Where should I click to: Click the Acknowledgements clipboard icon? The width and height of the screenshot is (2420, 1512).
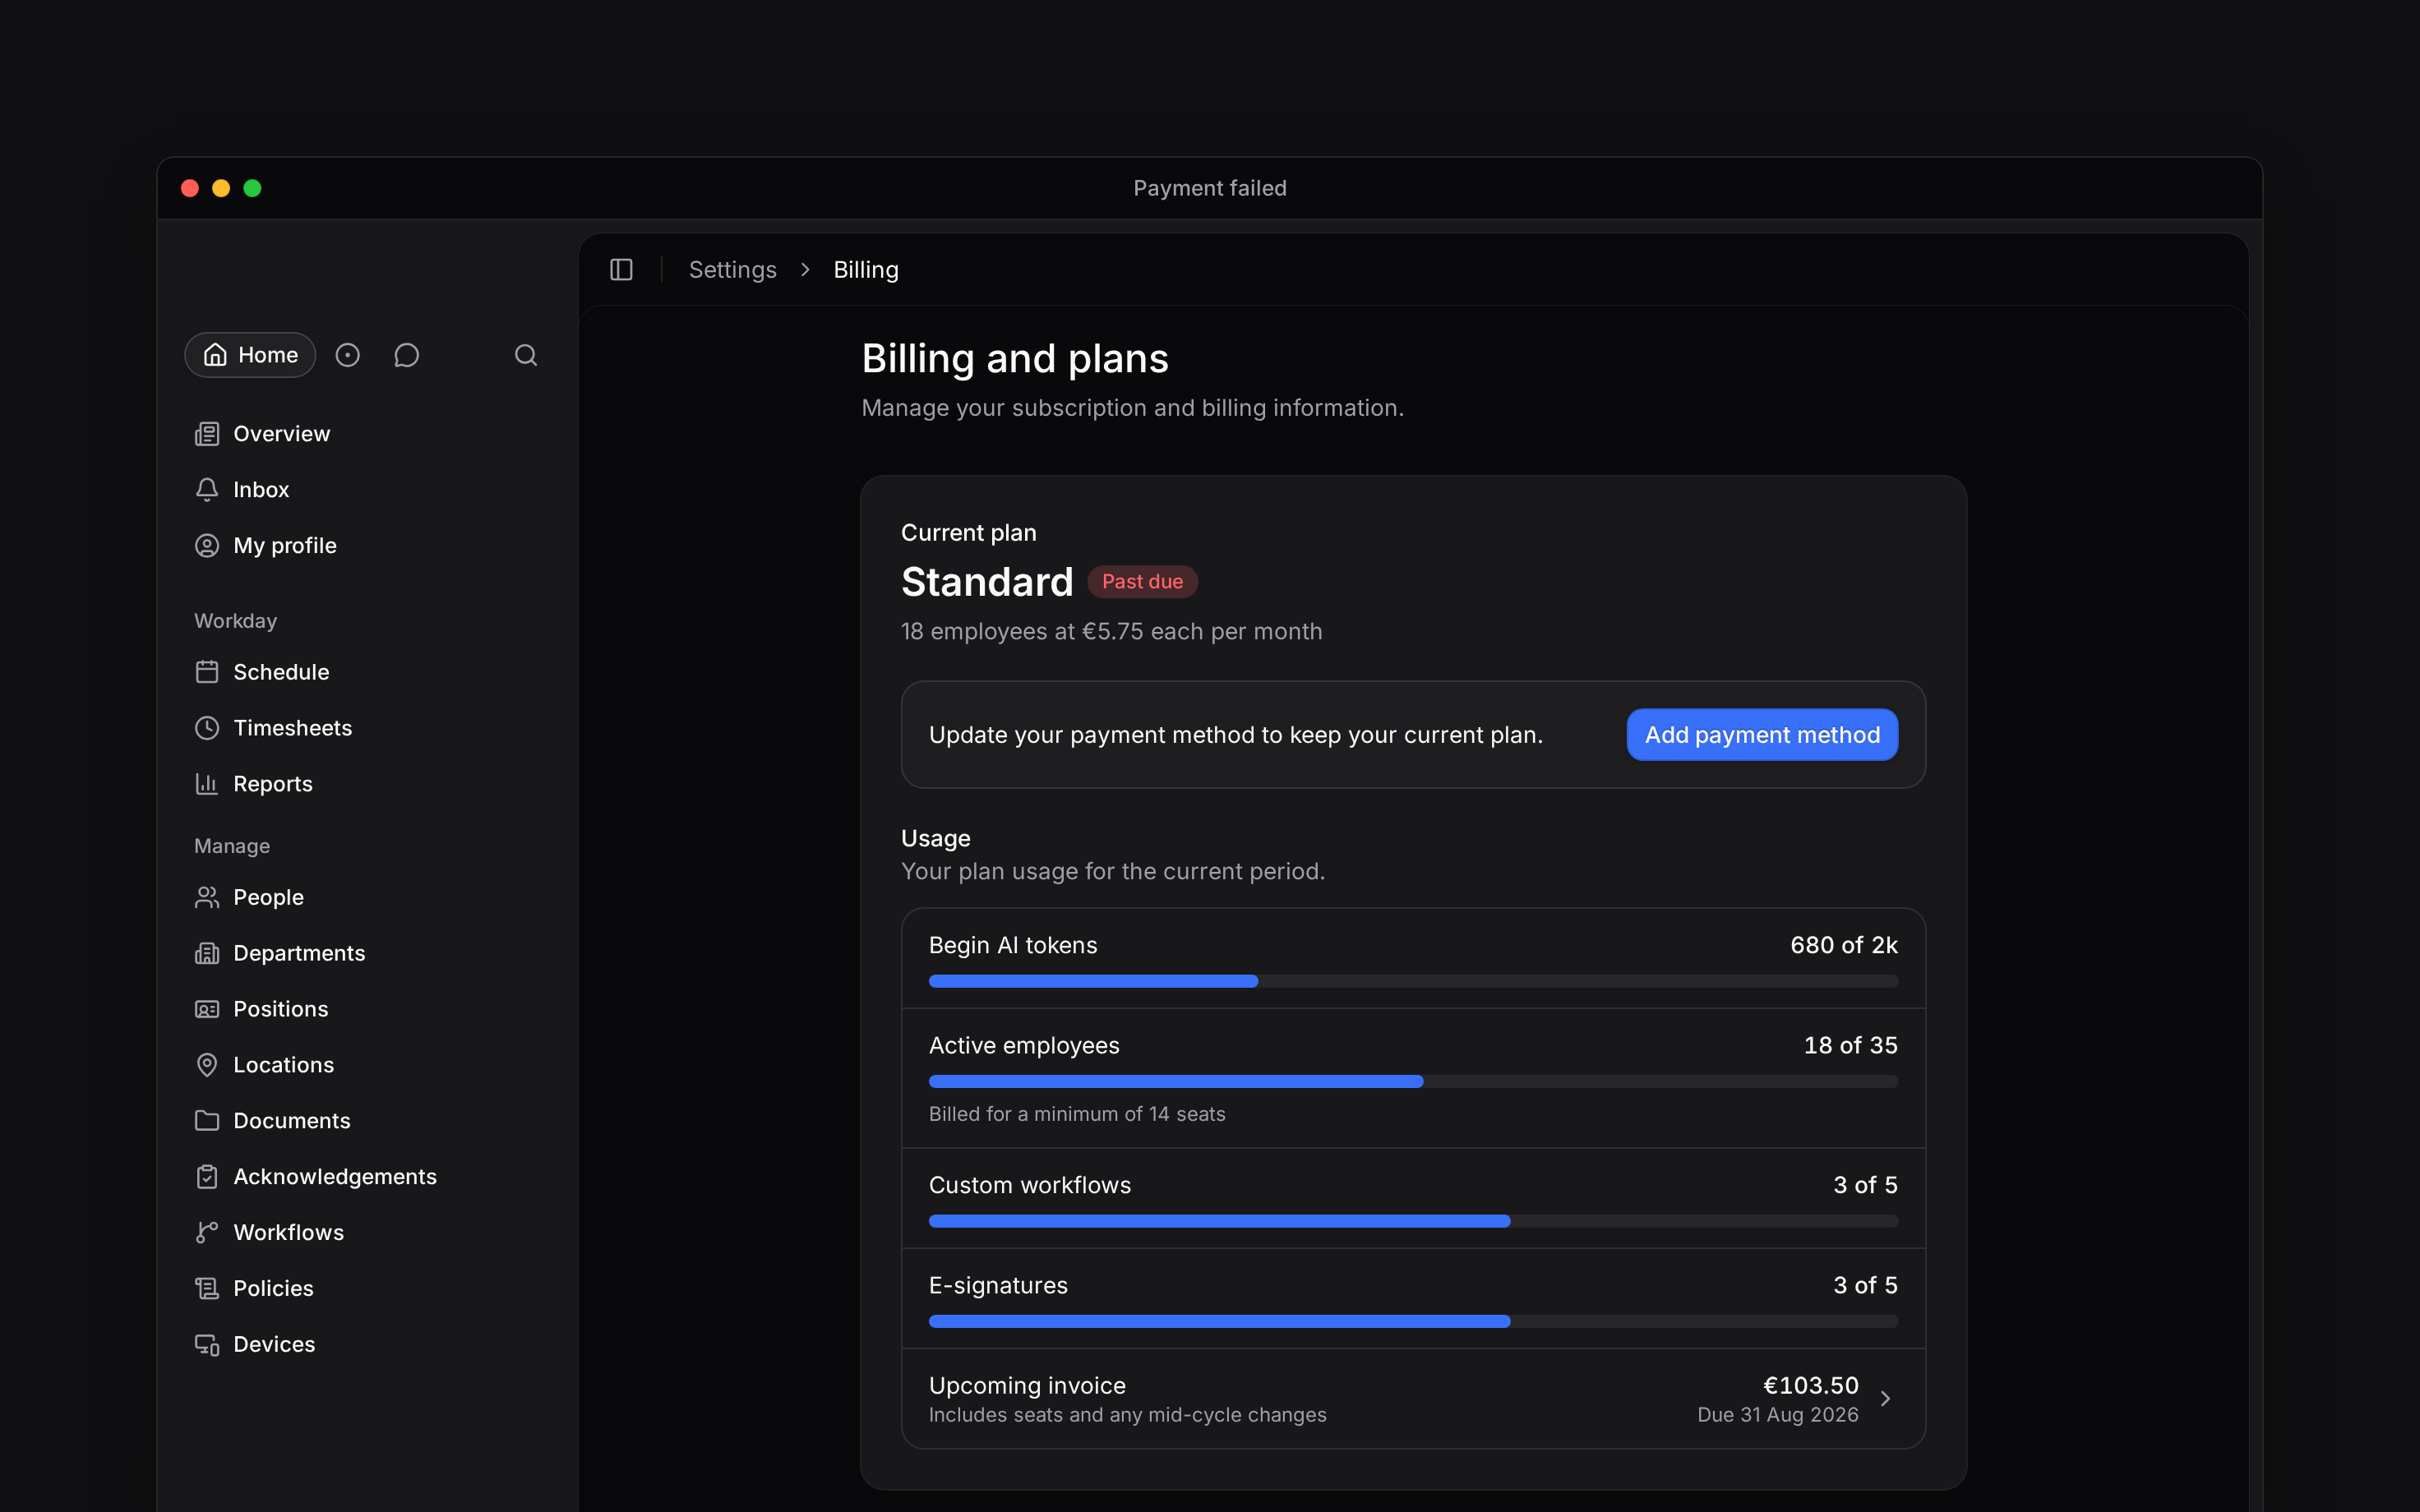[x=207, y=1177]
